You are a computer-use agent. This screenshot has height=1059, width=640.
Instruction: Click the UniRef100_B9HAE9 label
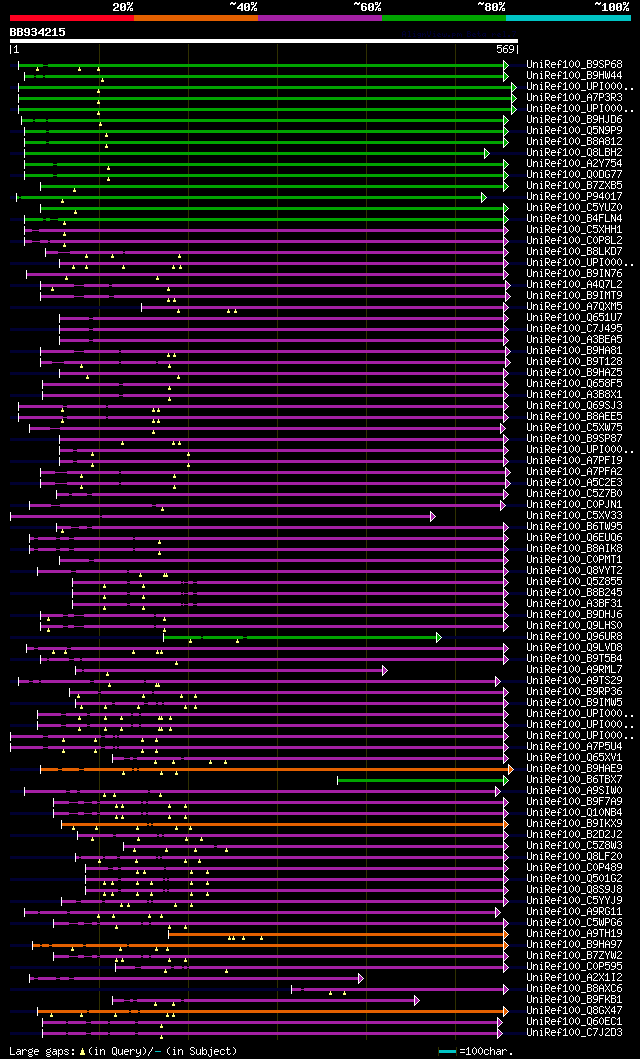(575, 769)
